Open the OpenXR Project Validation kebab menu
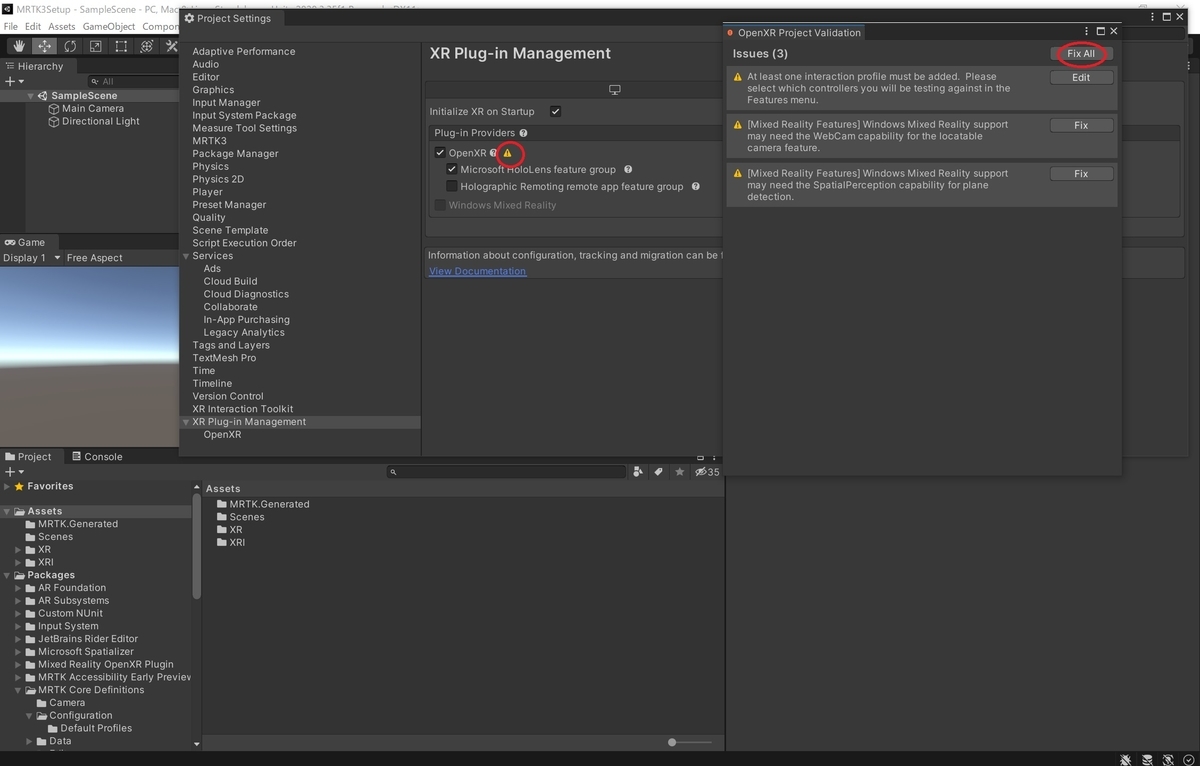Screen dimensions: 1200x766 click(1087, 32)
